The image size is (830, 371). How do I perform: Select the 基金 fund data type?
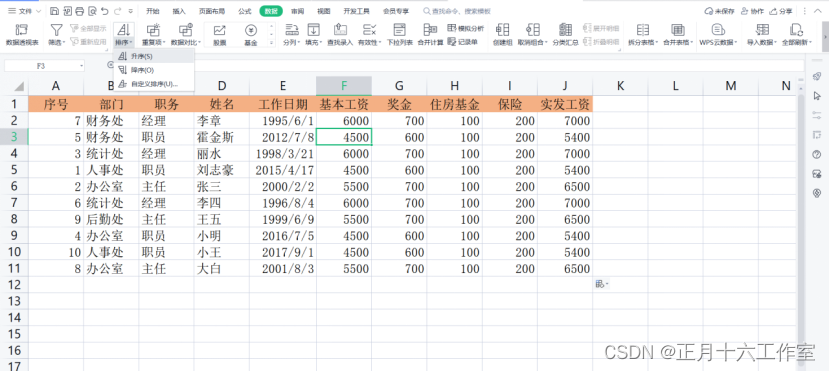tap(250, 35)
